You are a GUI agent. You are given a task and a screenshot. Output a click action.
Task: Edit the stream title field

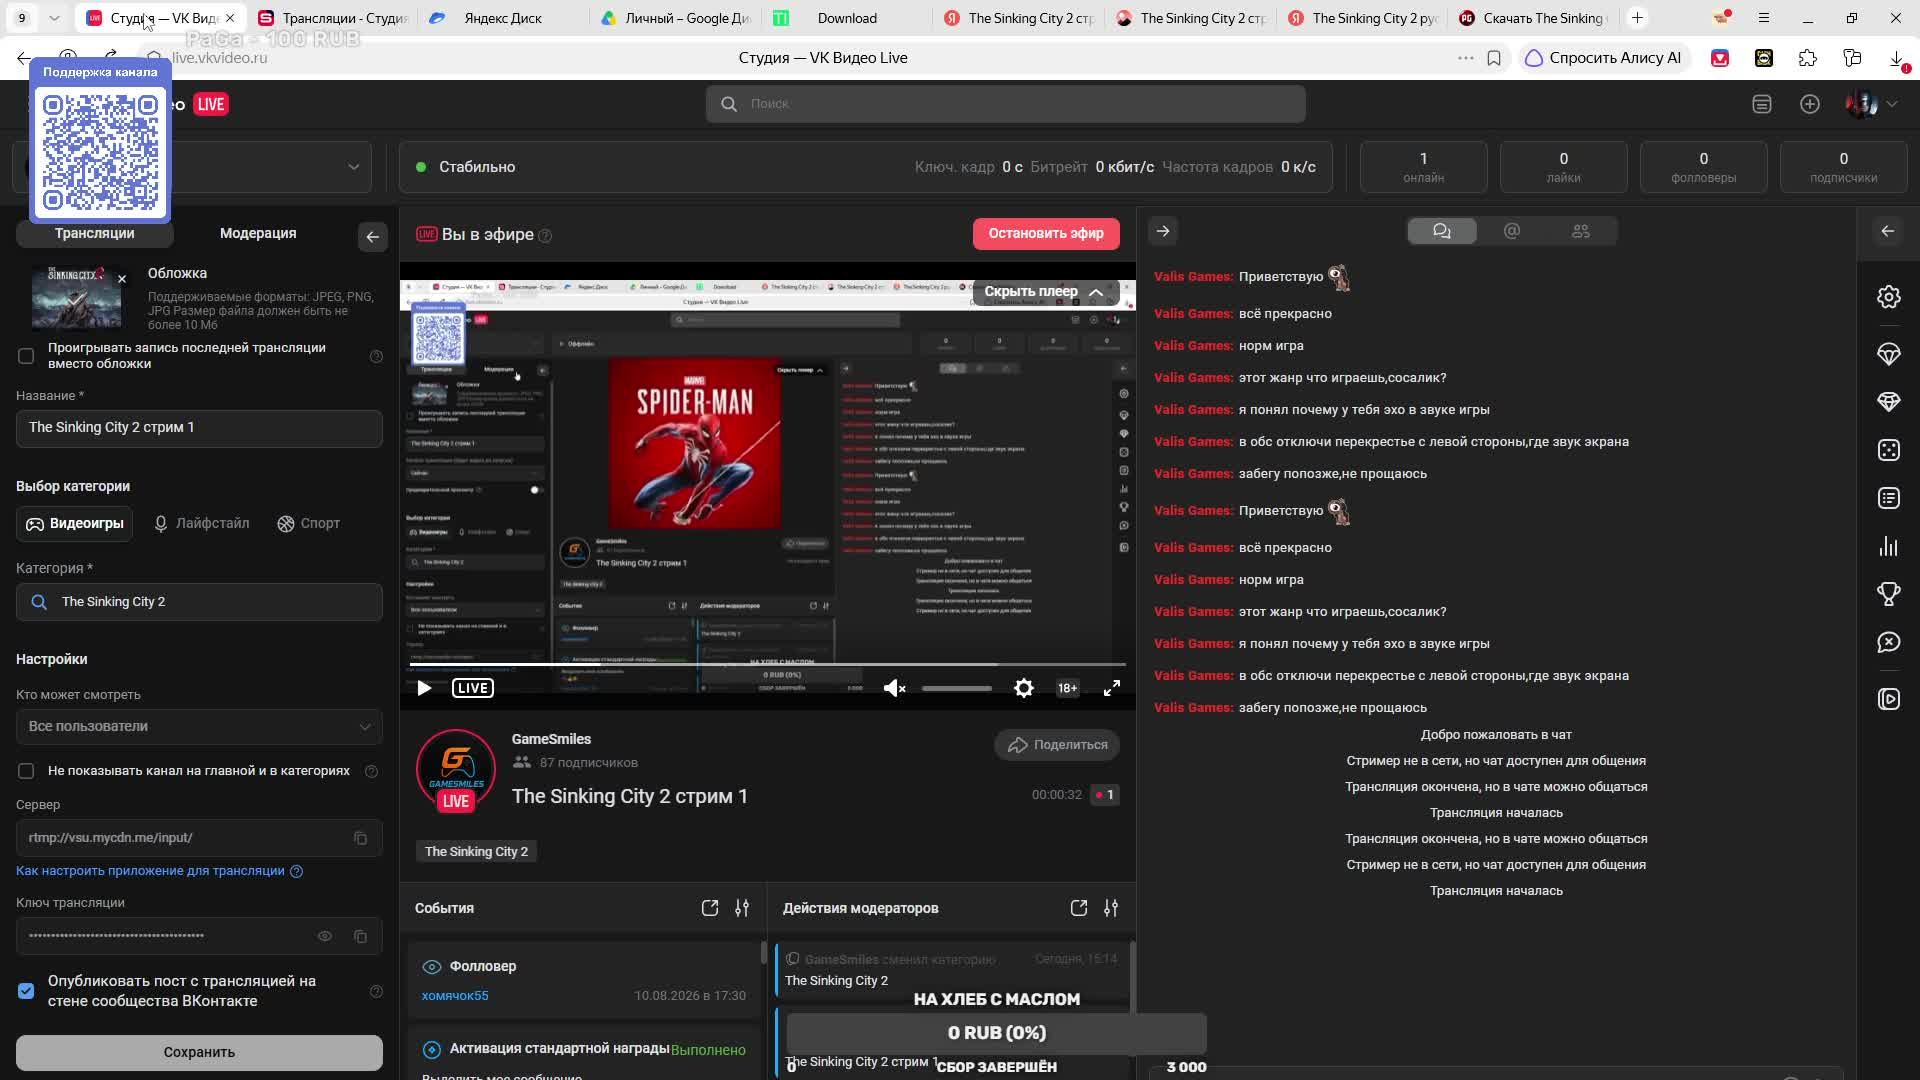coord(199,428)
